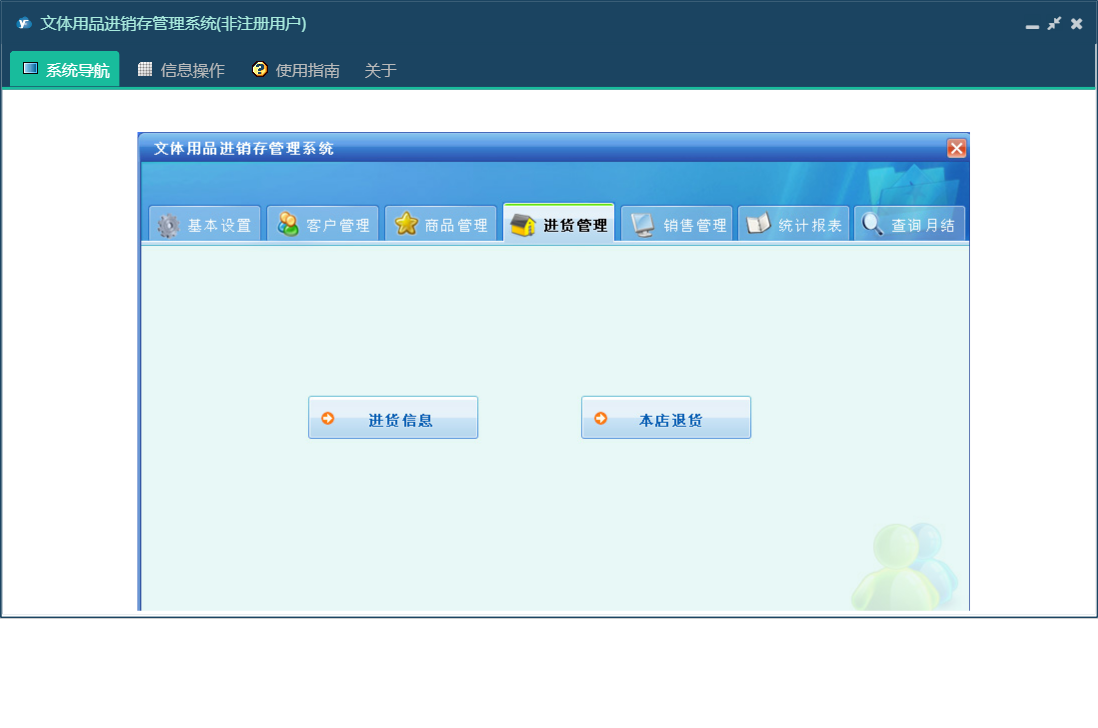
Task: Select the 系统导航 menu tab
Action: 65,69
